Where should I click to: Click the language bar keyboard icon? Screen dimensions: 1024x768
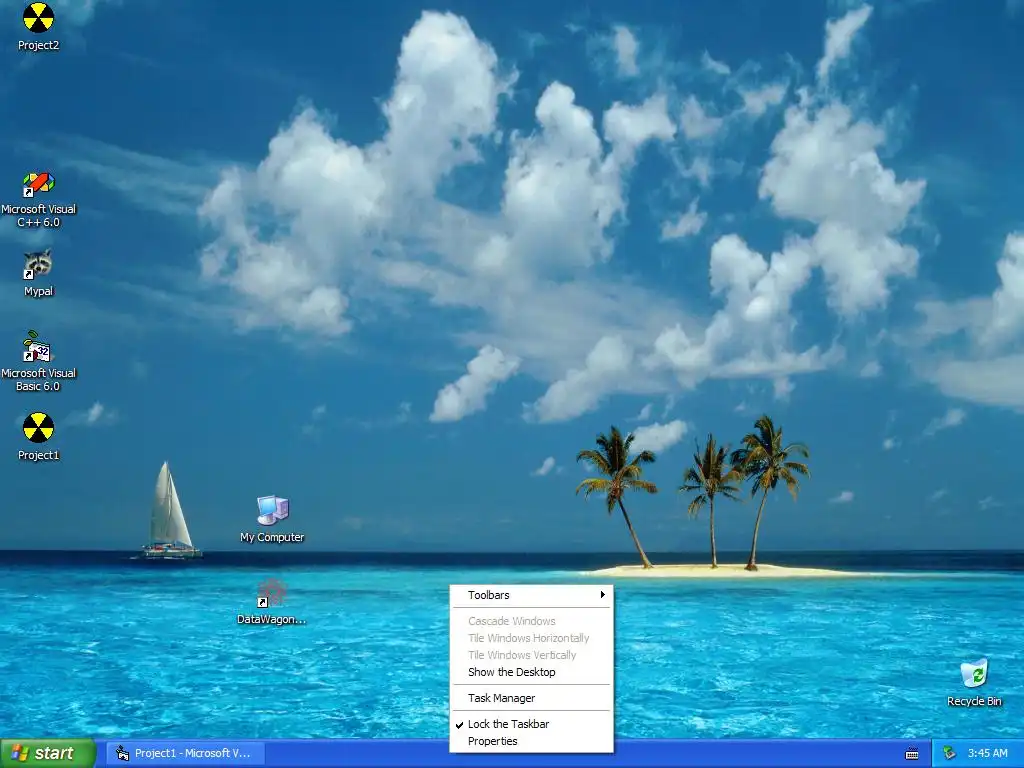[912, 754]
